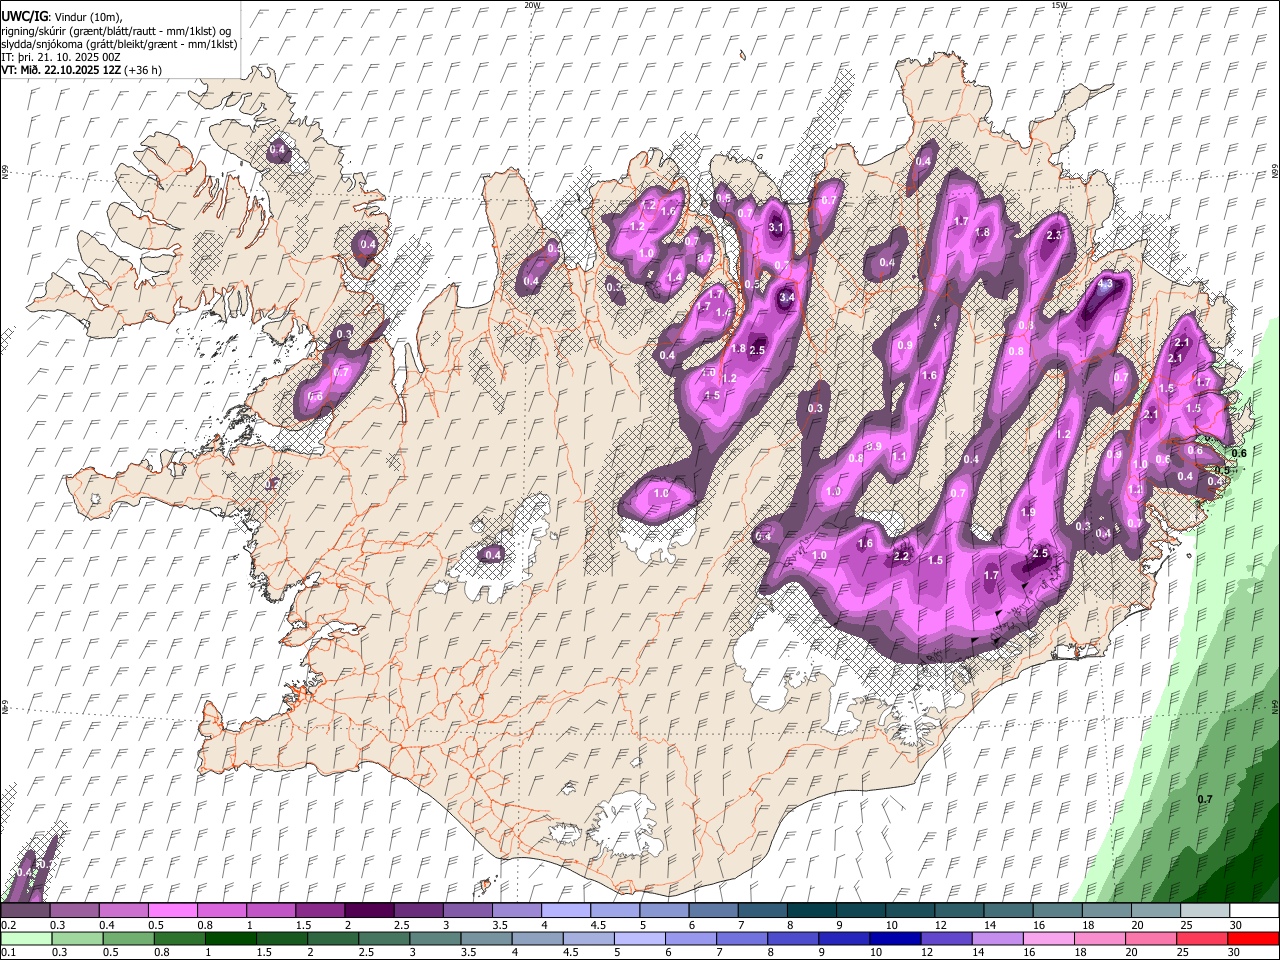
Task: Click the 3.1 snowfall value on the map
Action: [x=775, y=228]
